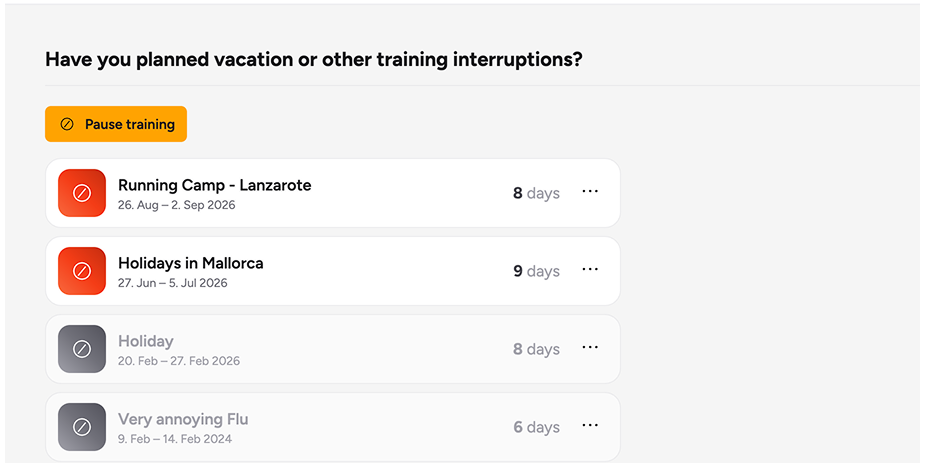
Task: Select the Very annoying Flu entry title
Action: tap(183, 419)
